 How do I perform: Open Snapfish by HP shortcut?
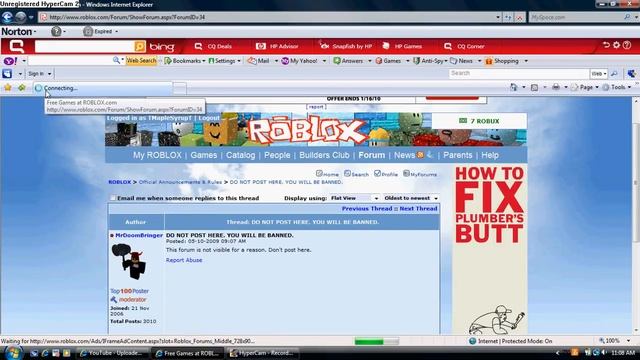346,46
